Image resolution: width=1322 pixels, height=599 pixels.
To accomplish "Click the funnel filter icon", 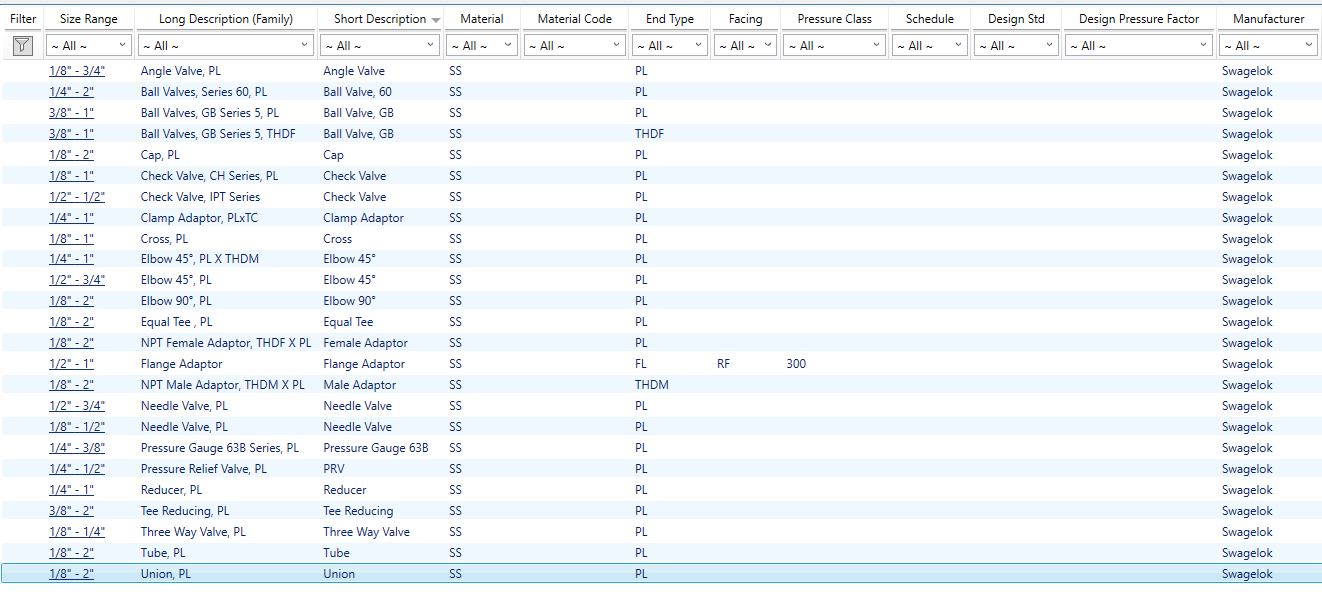I will (x=23, y=45).
